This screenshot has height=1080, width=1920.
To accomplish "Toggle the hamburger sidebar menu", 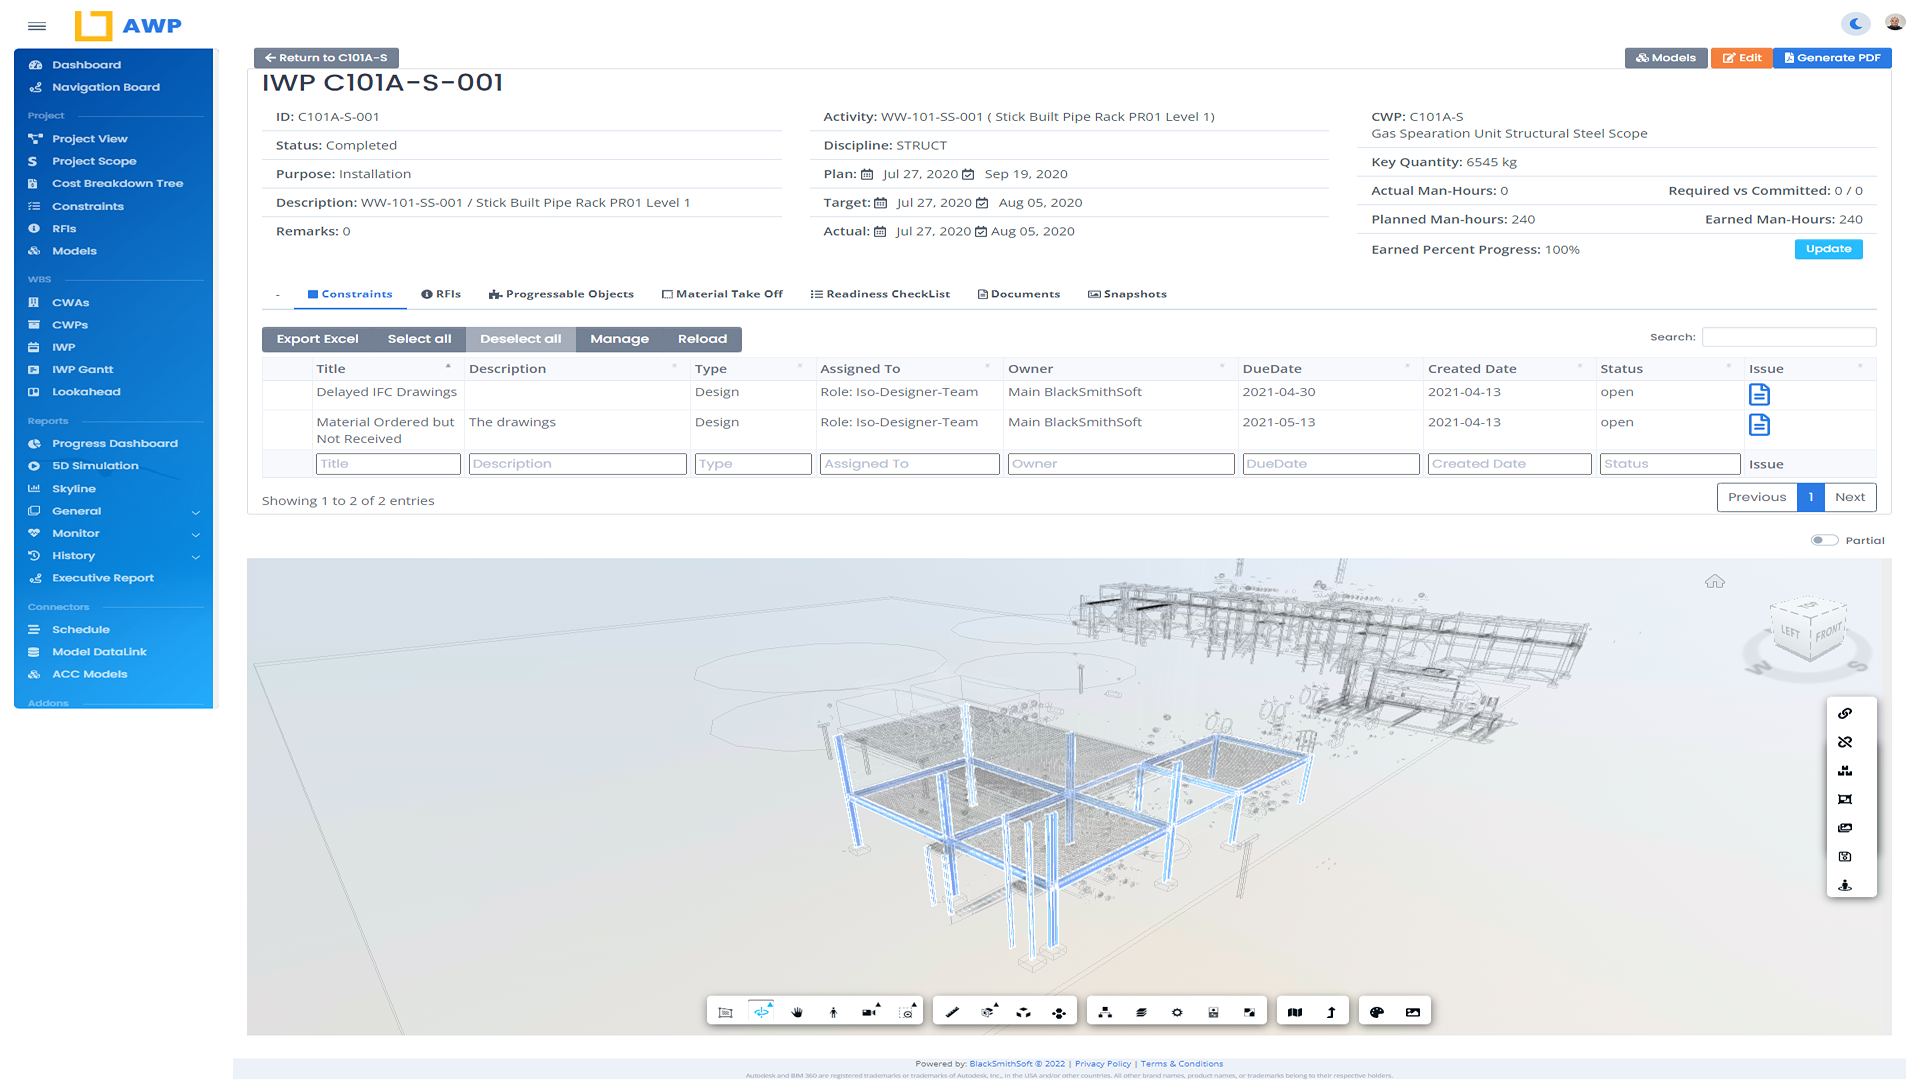I will 37,26.
